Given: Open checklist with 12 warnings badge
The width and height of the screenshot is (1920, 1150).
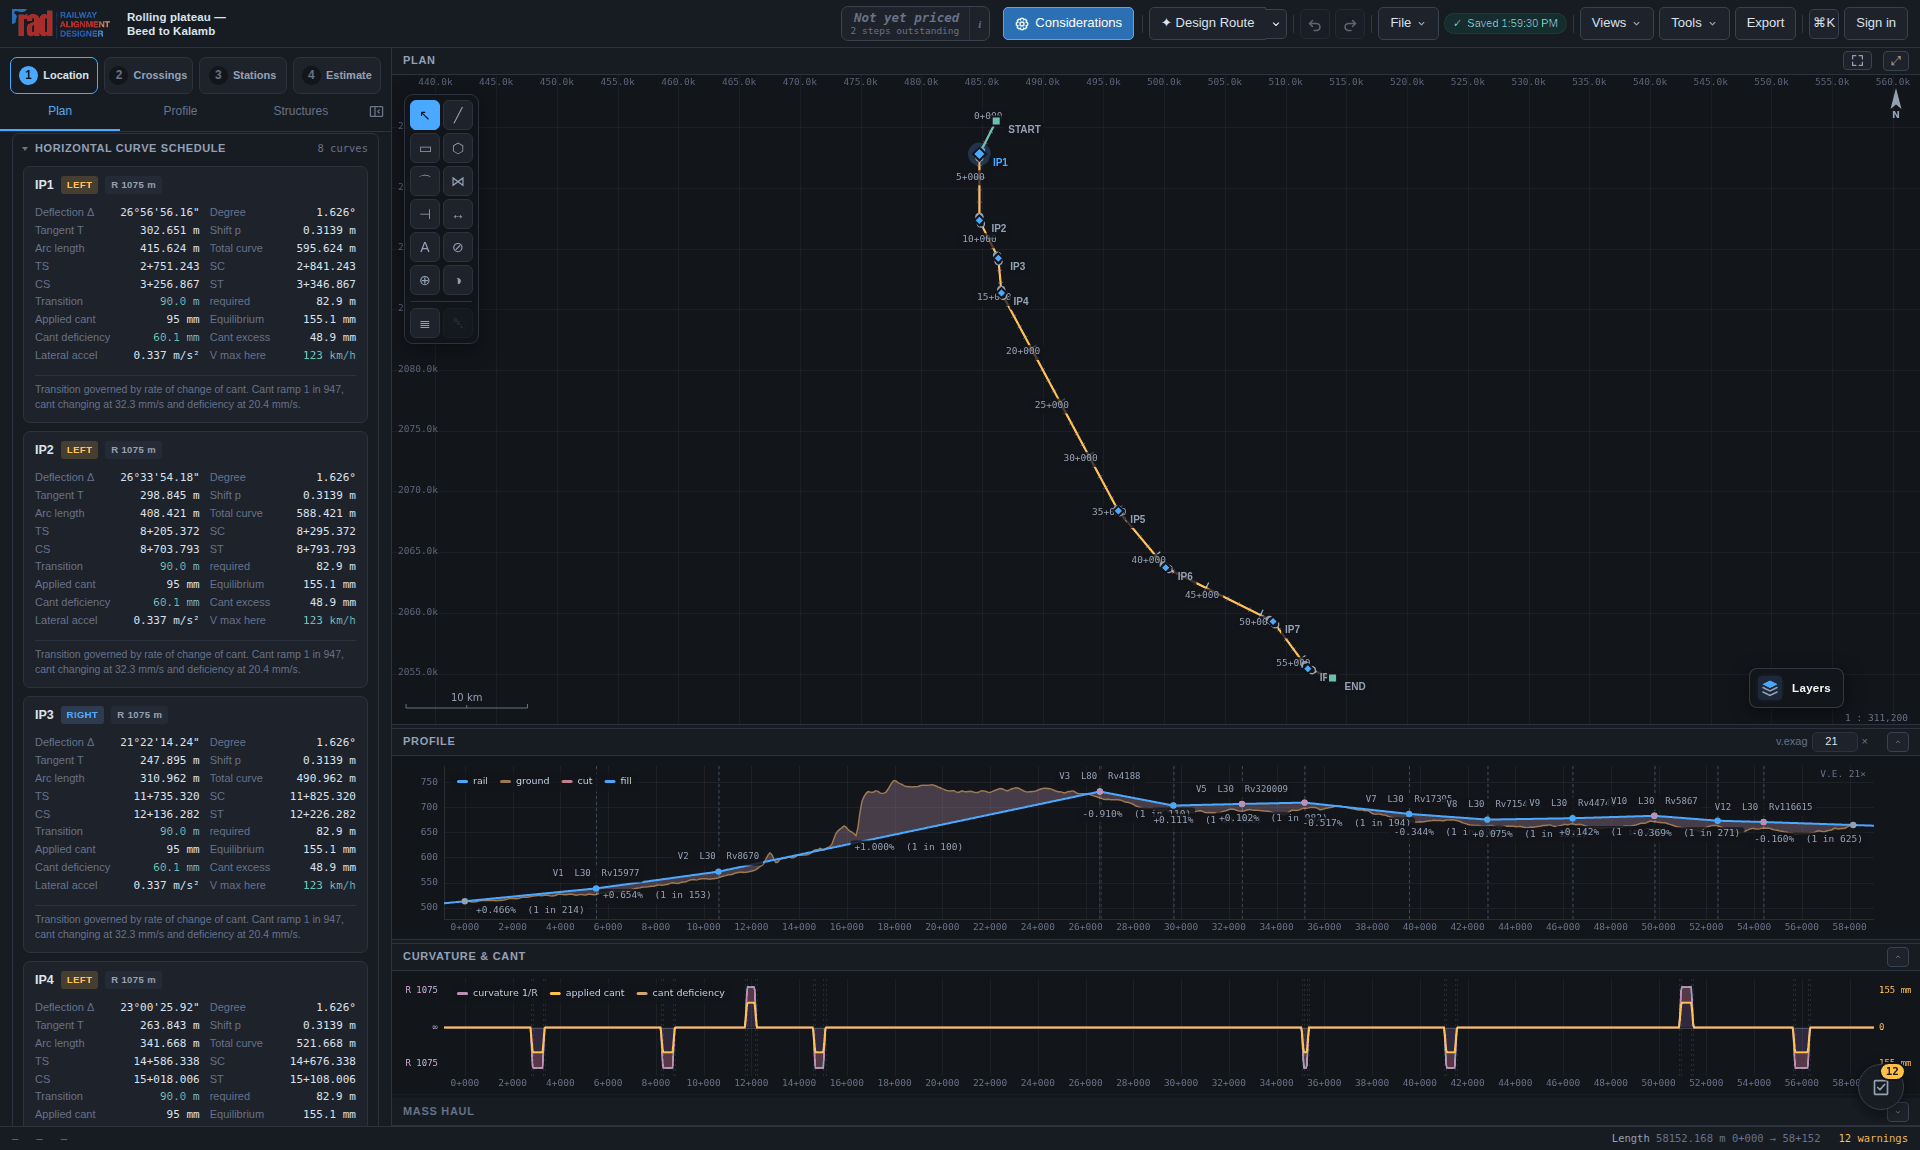Looking at the screenshot, I should pyautogui.click(x=1881, y=1087).
